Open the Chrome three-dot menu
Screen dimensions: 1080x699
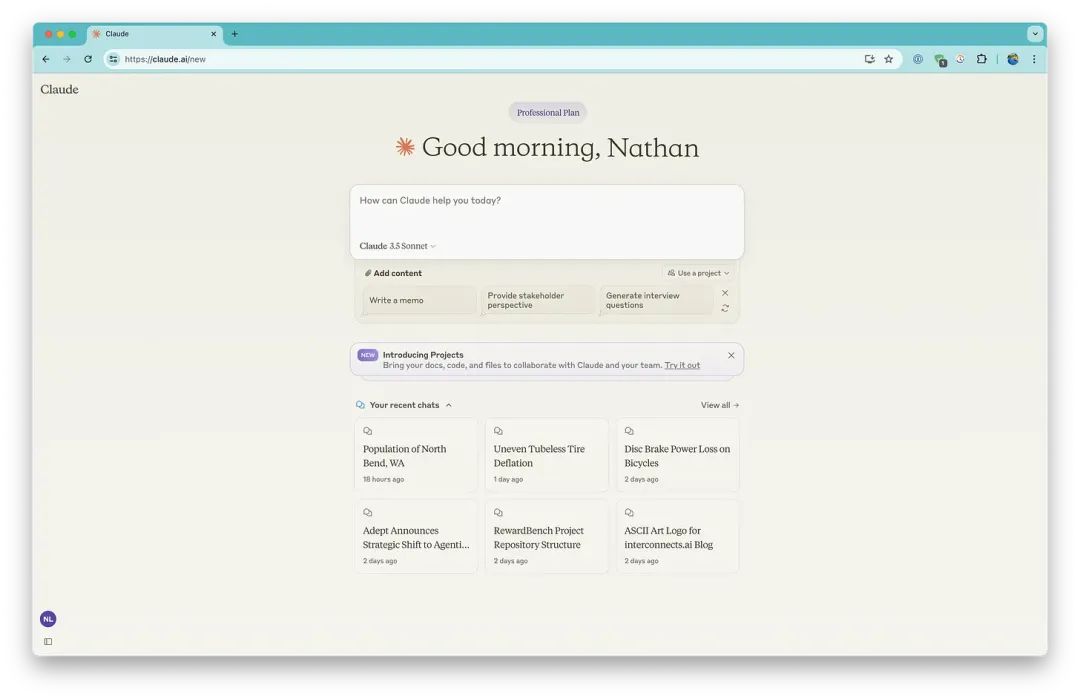[x=1034, y=59]
